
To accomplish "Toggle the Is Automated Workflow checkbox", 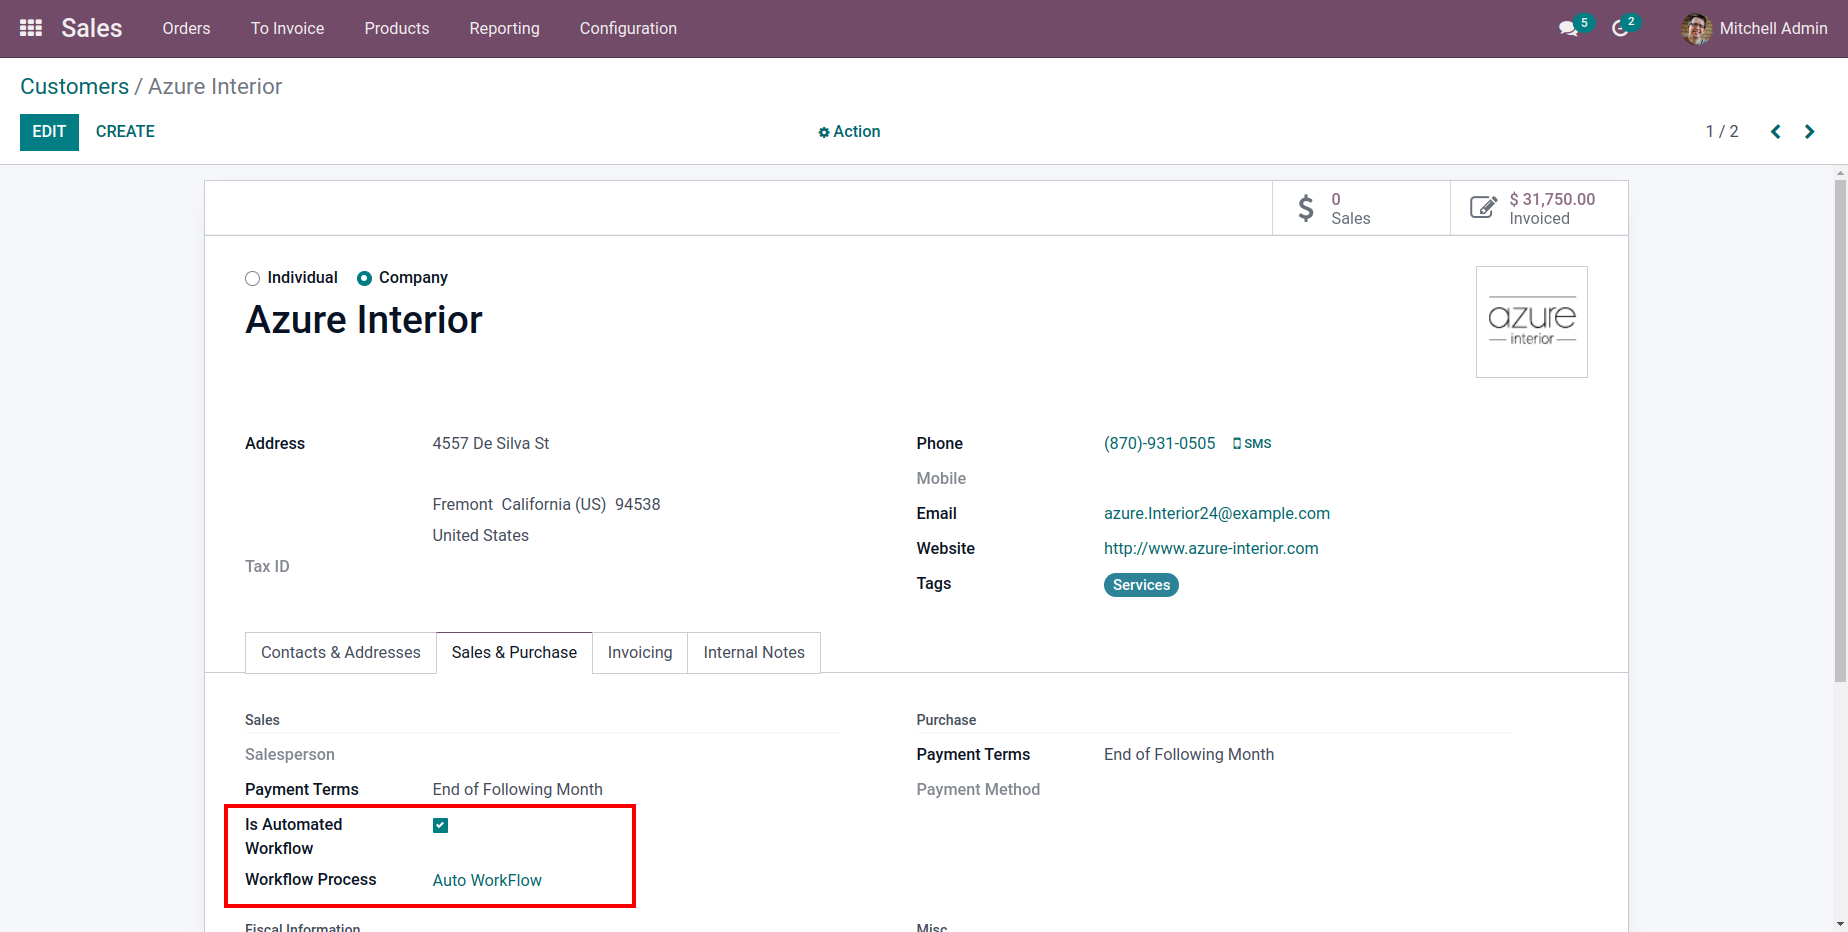I will [x=440, y=825].
